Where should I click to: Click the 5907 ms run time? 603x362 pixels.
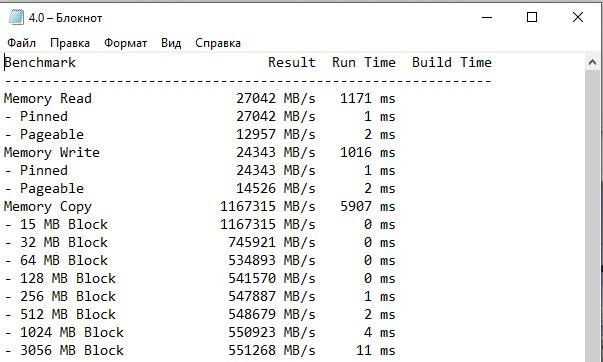tap(368, 207)
